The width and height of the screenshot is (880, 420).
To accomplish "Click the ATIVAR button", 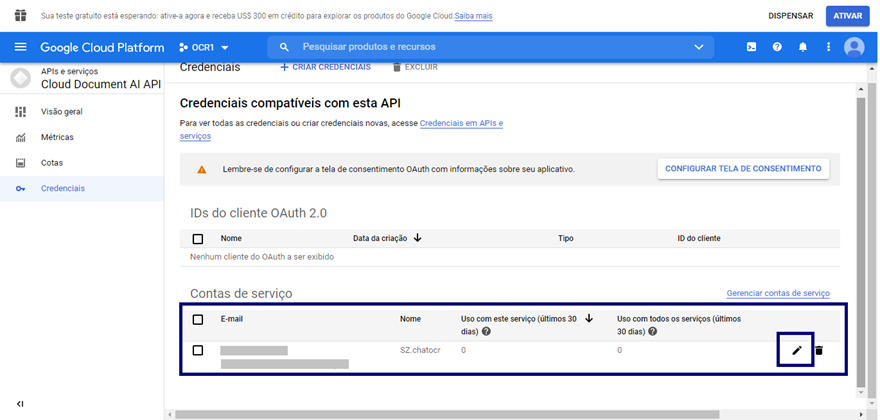I will pyautogui.click(x=847, y=16).
